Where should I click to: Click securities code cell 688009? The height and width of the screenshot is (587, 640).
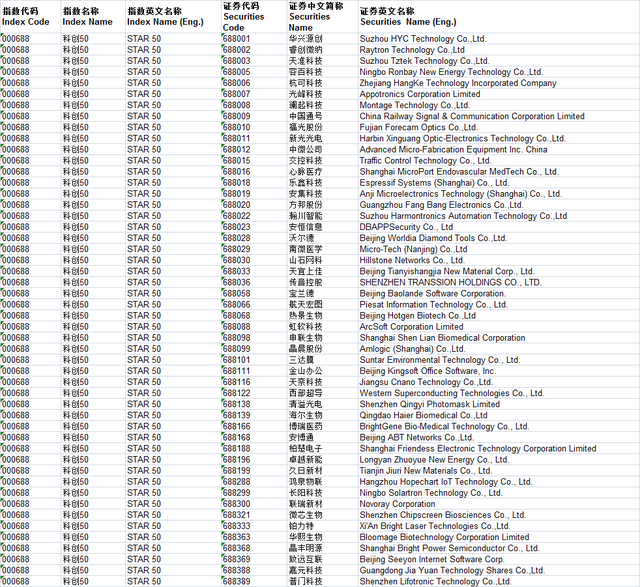[x=254, y=116]
